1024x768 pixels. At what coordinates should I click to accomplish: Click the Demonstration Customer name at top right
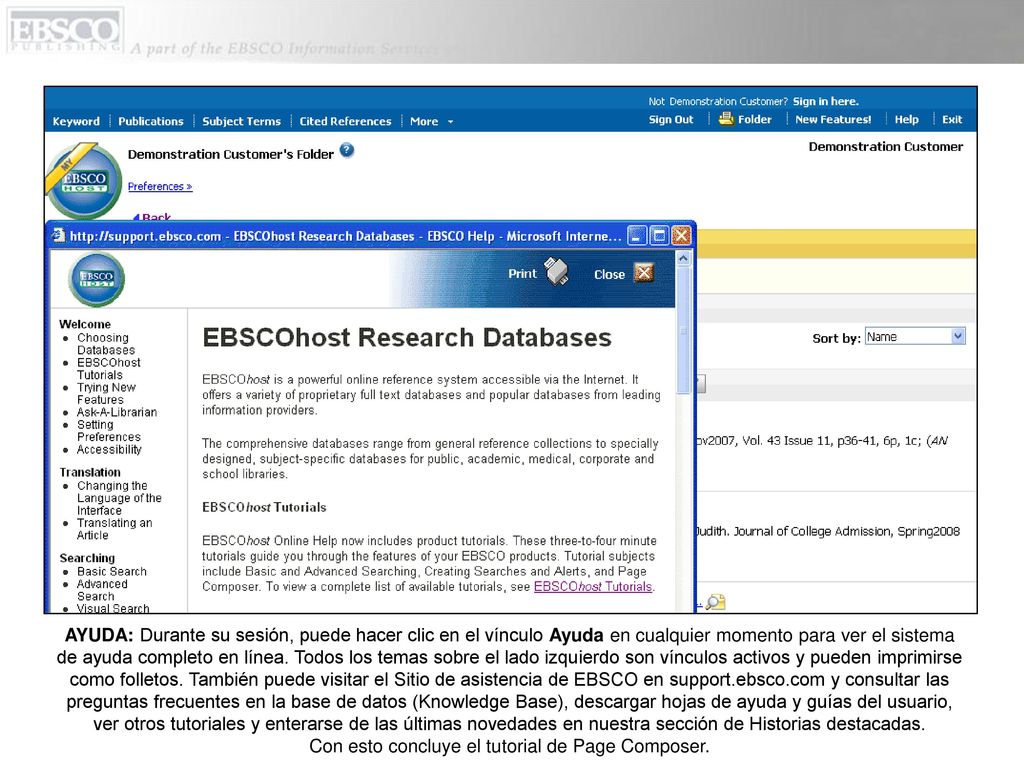pyautogui.click(x=886, y=147)
